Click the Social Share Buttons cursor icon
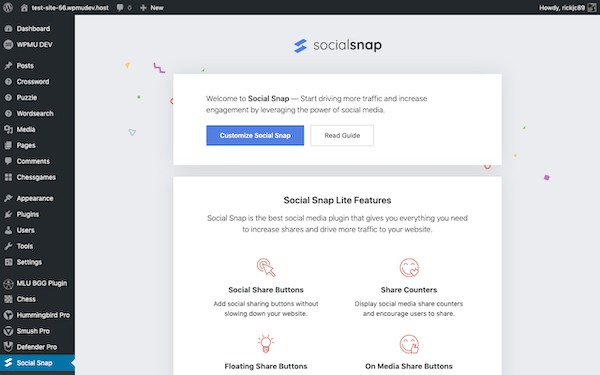The image size is (600, 375). 266,267
